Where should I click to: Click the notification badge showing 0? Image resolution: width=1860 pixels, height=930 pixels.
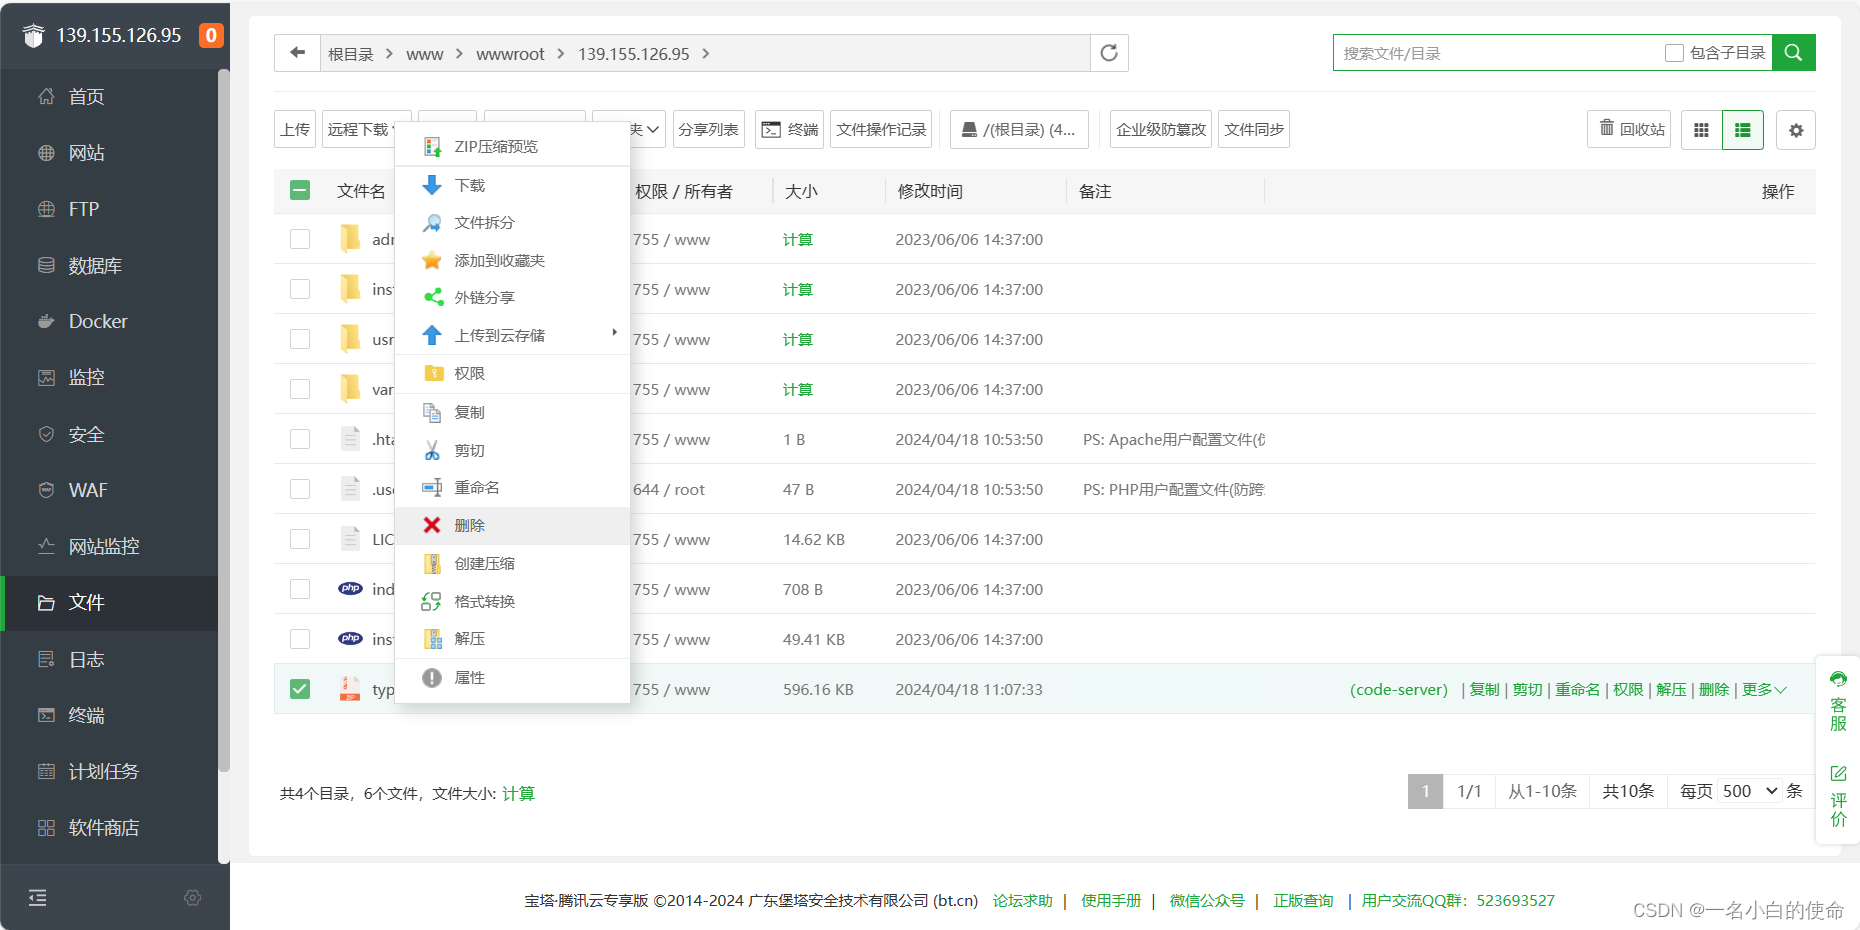[x=211, y=35]
